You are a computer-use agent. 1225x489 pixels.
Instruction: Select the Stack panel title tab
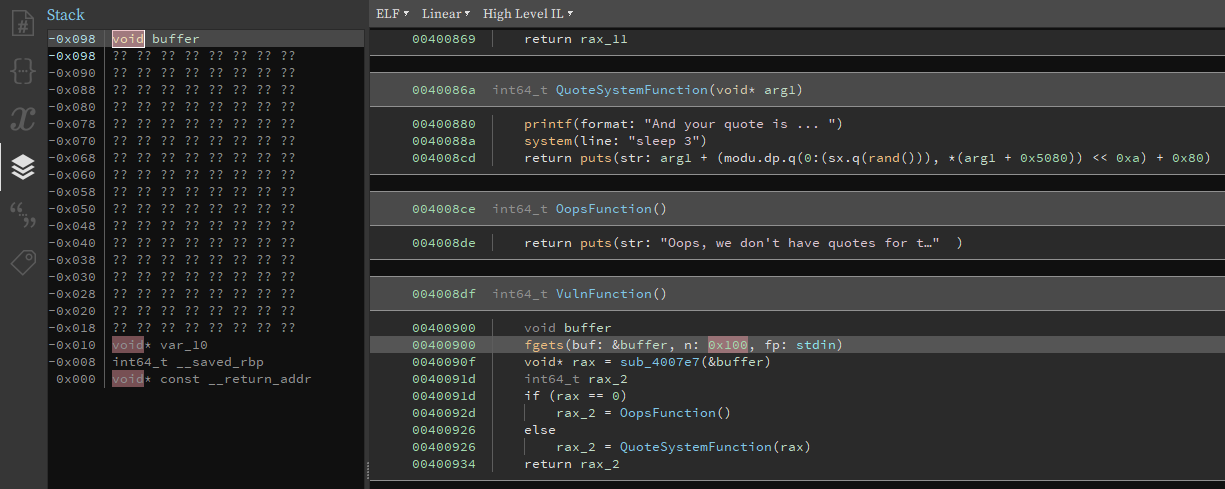(66, 15)
